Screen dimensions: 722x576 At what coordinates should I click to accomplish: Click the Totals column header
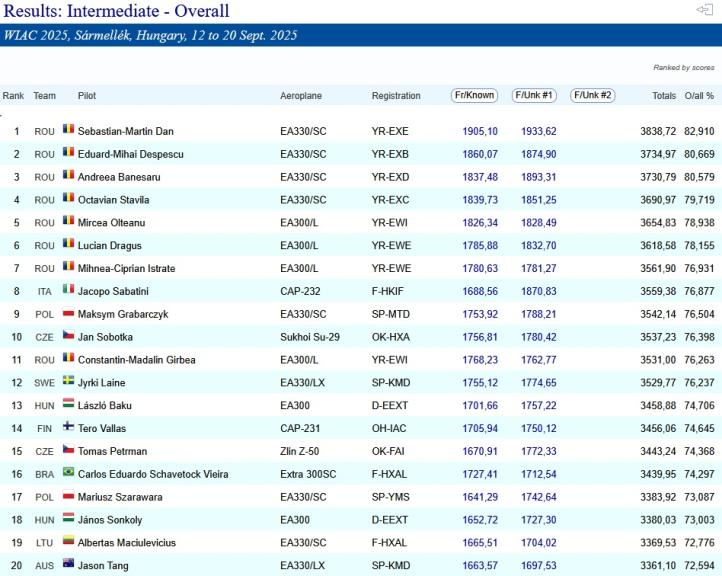click(x=663, y=96)
